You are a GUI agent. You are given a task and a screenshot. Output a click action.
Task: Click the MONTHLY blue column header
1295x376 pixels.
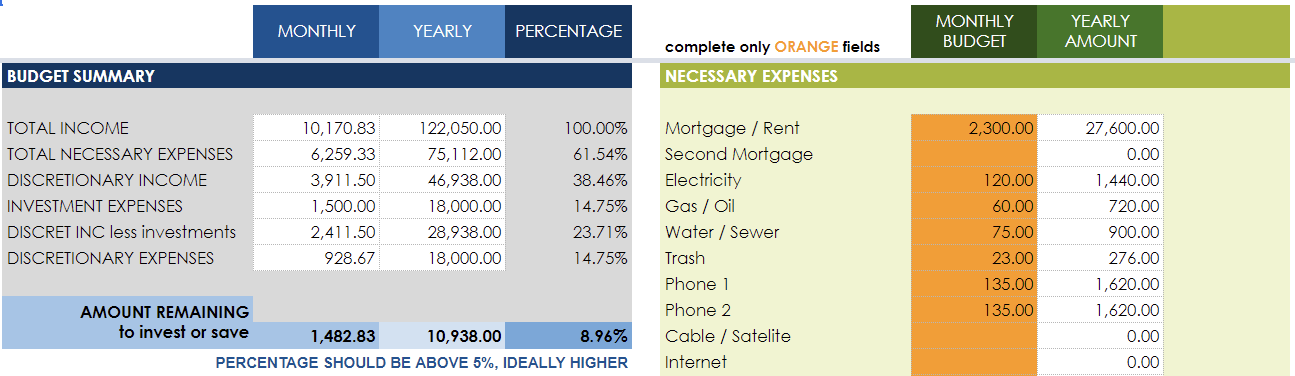316,31
